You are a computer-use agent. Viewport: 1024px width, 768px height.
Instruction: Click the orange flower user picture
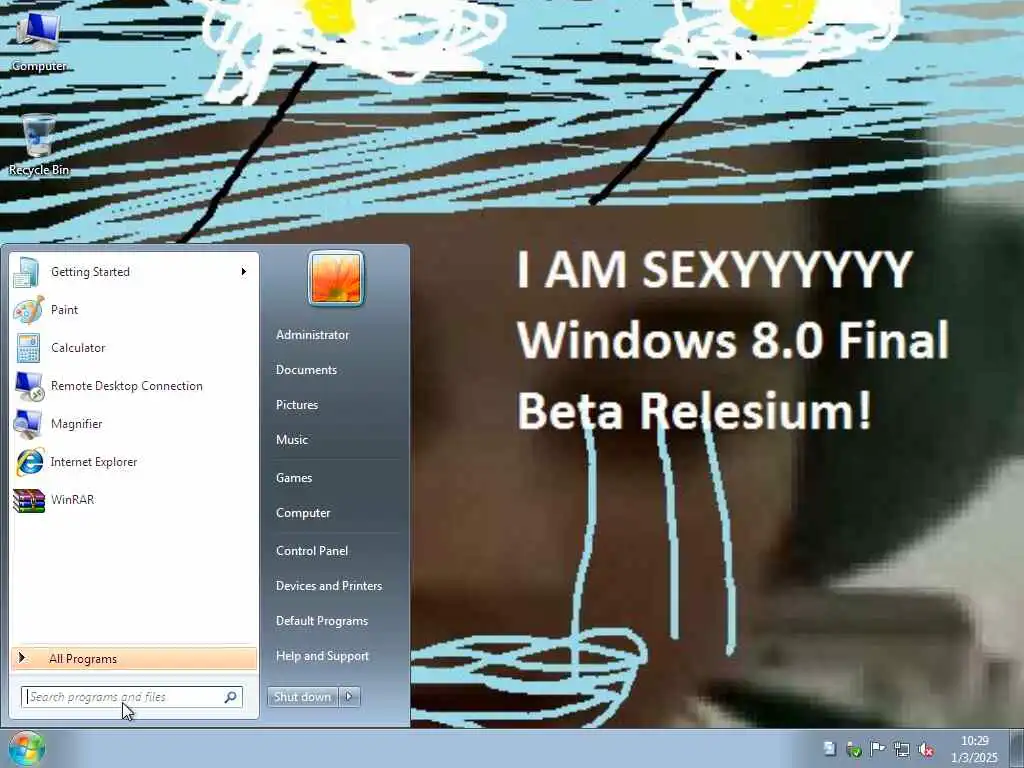pyautogui.click(x=336, y=278)
